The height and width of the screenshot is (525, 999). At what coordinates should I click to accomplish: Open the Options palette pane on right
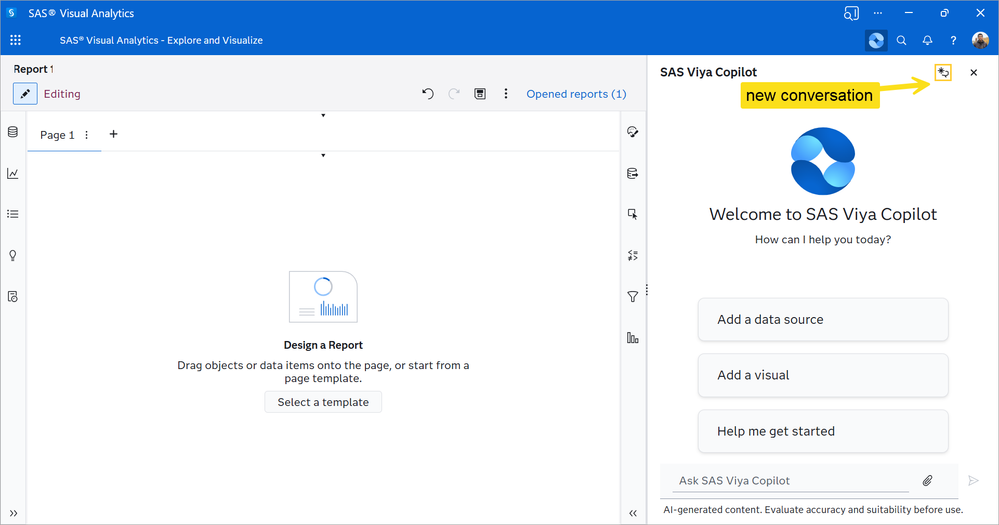click(633, 132)
